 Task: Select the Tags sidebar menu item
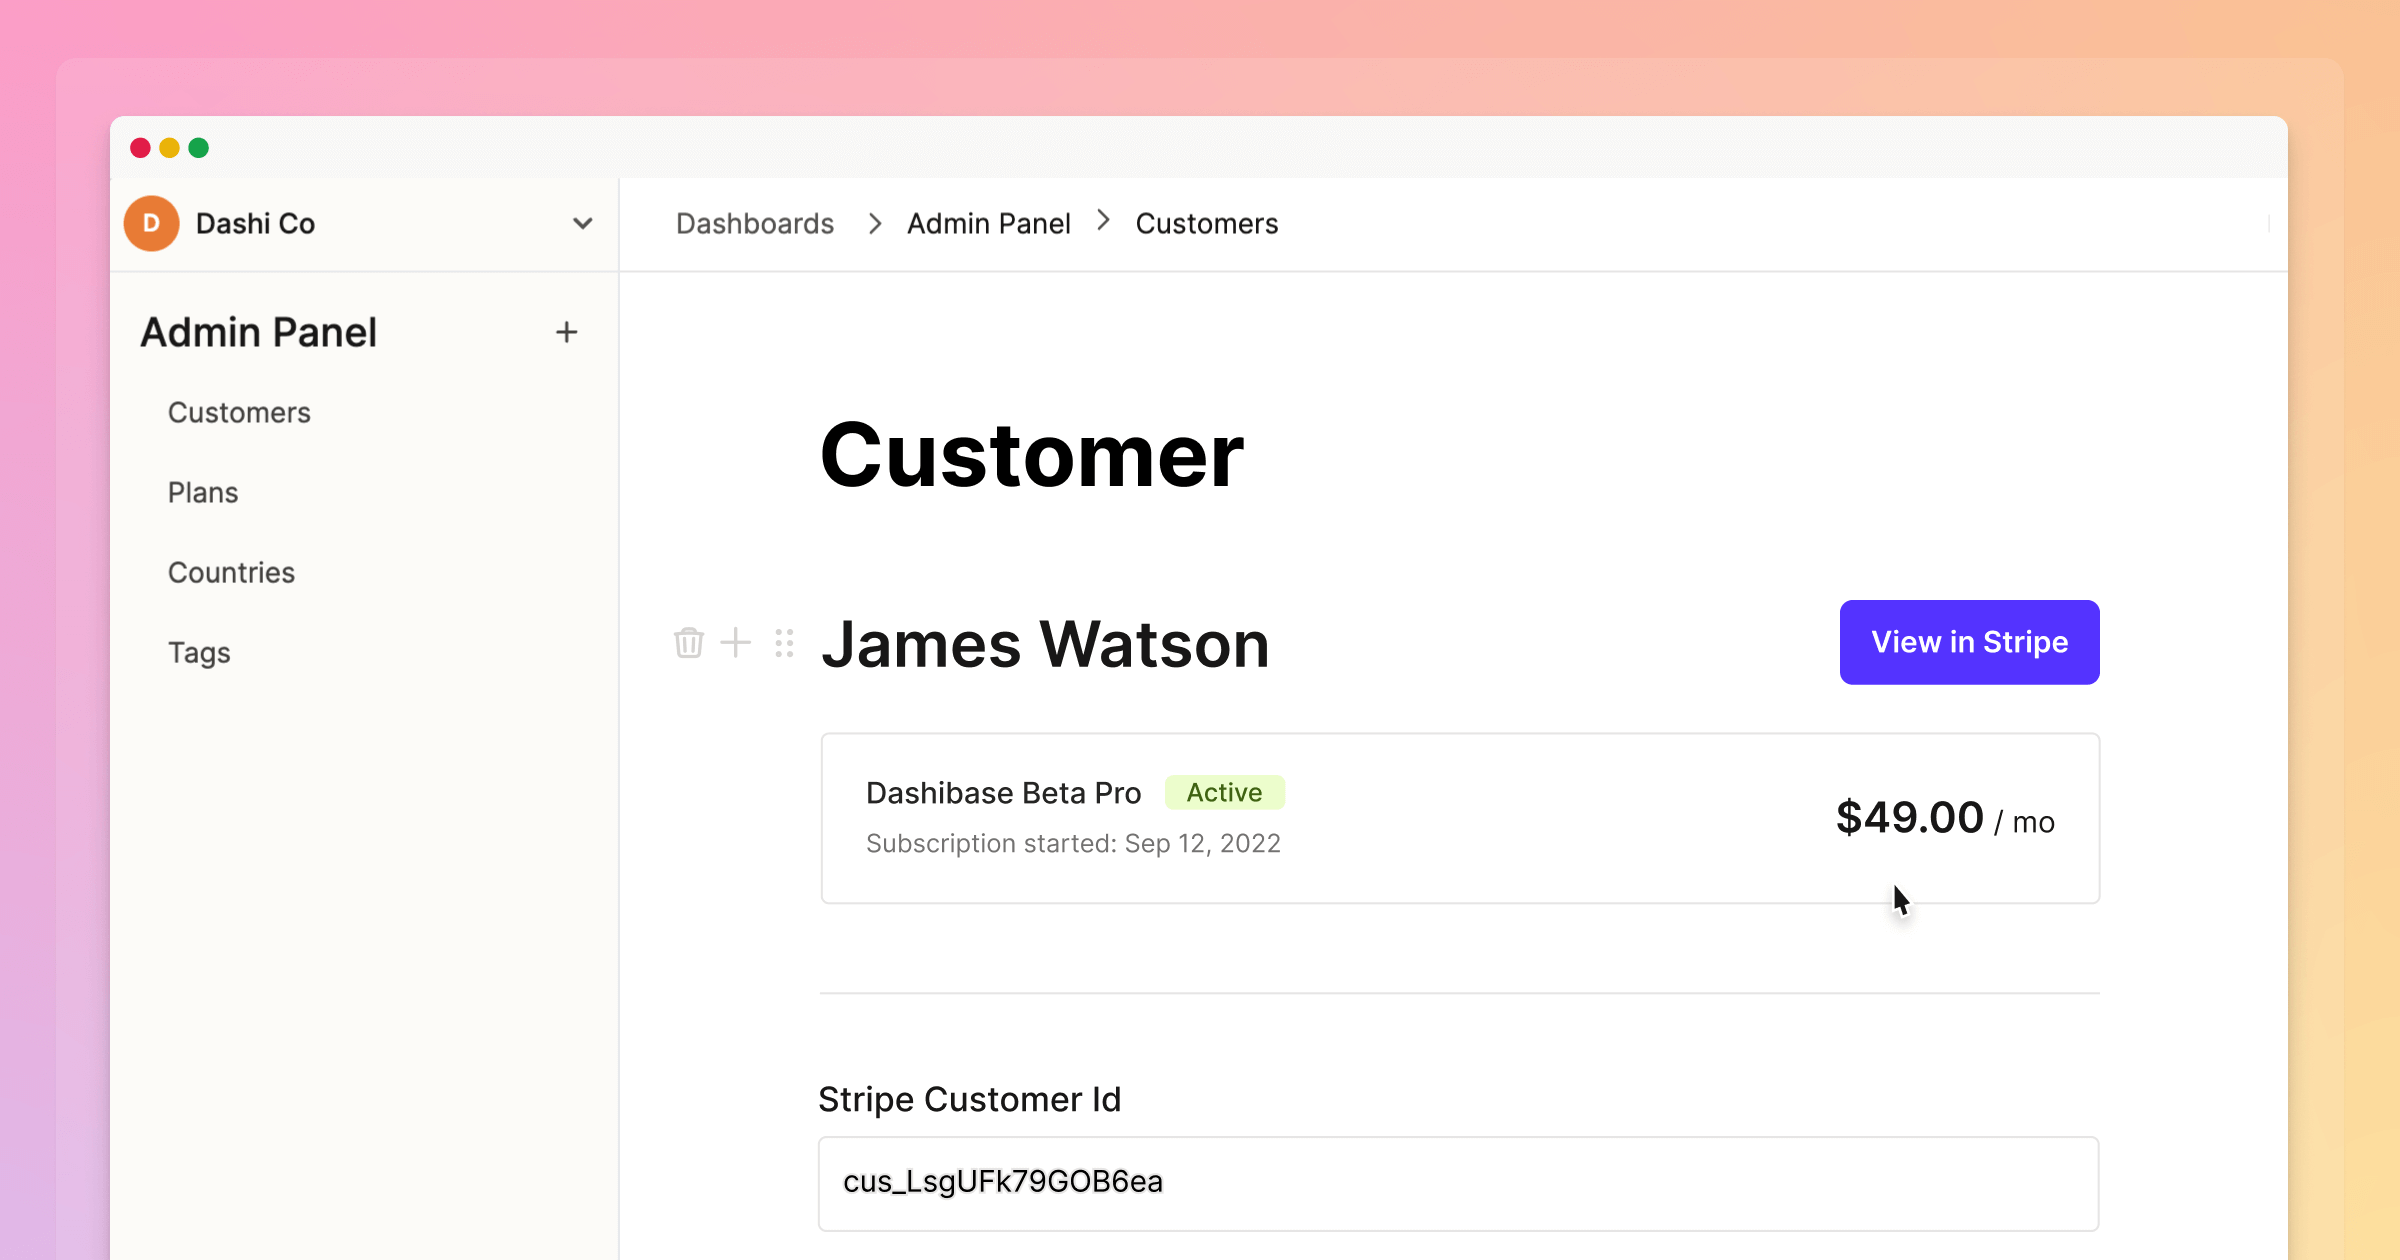[198, 652]
